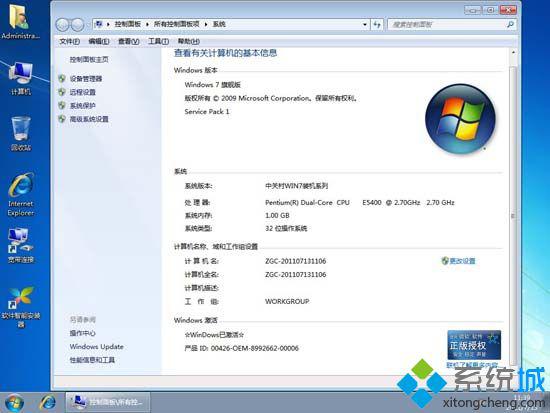Open the 文件(F) menu
The height and width of the screenshot is (413, 550).
pos(69,41)
